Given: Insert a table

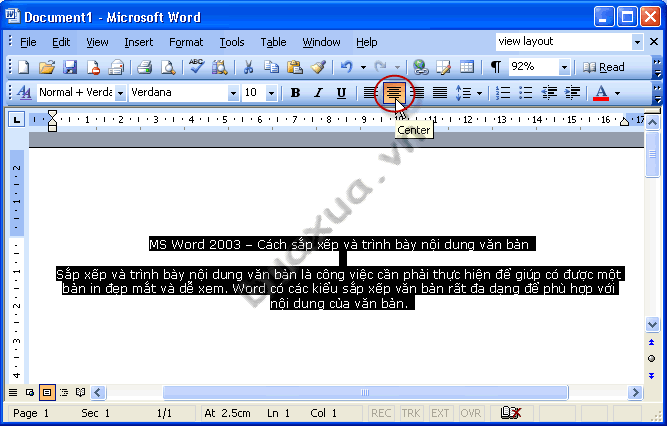Looking at the screenshot, I should (x=467, y=67).
